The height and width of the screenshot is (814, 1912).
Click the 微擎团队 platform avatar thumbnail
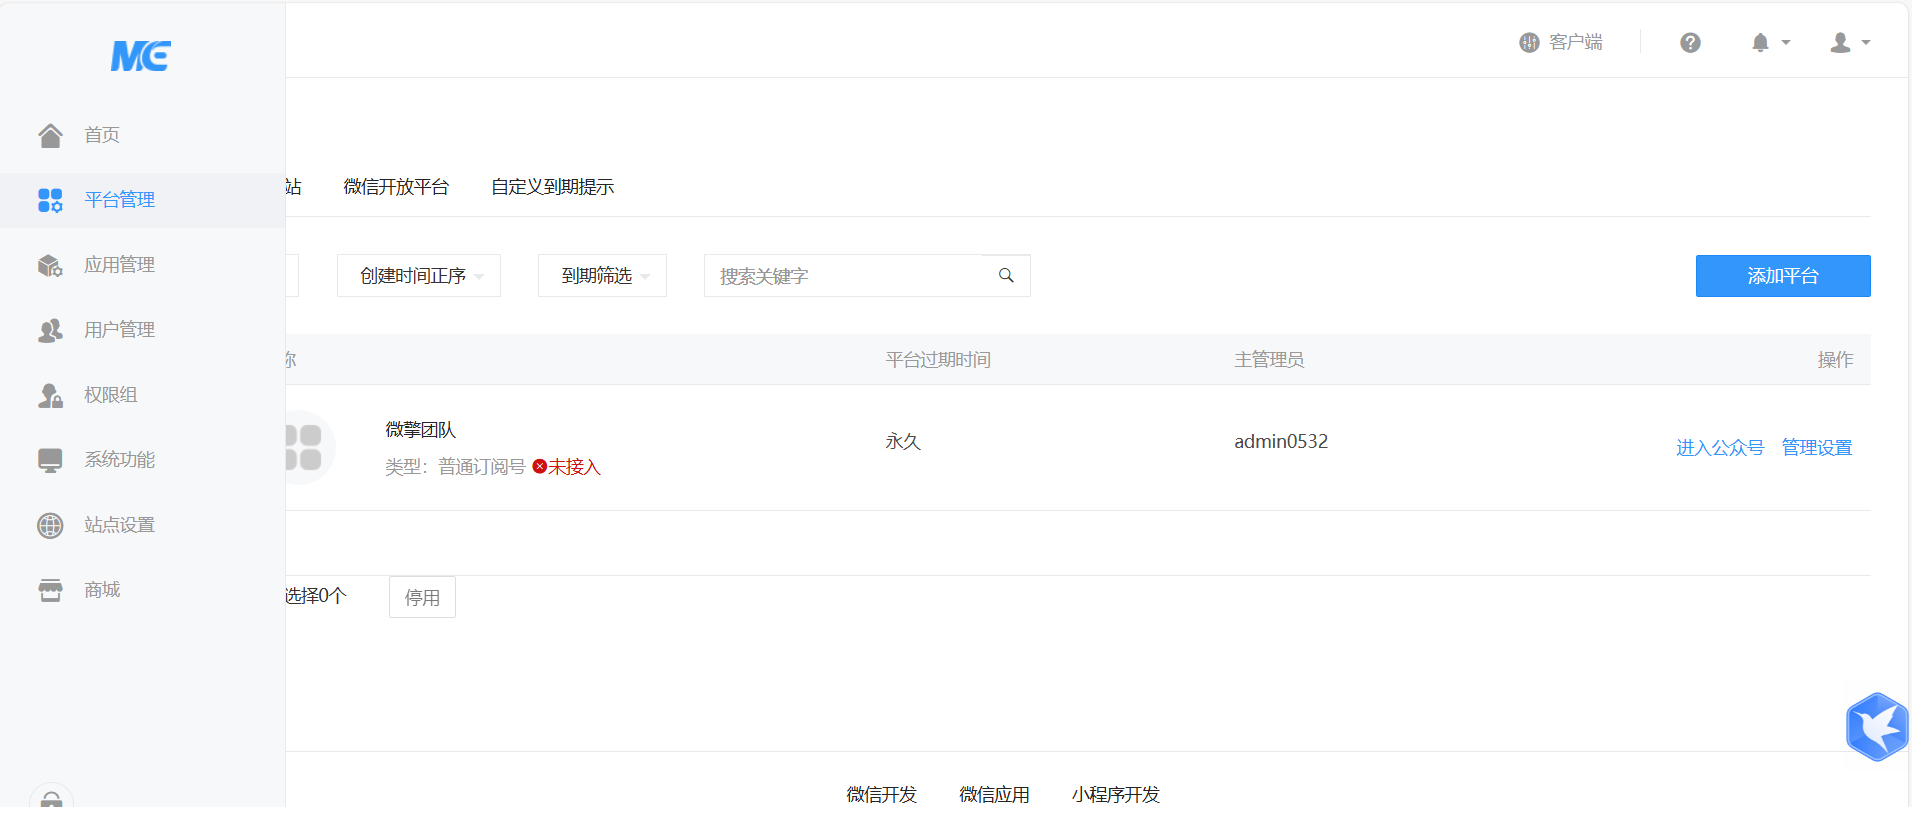pos(304,447)
